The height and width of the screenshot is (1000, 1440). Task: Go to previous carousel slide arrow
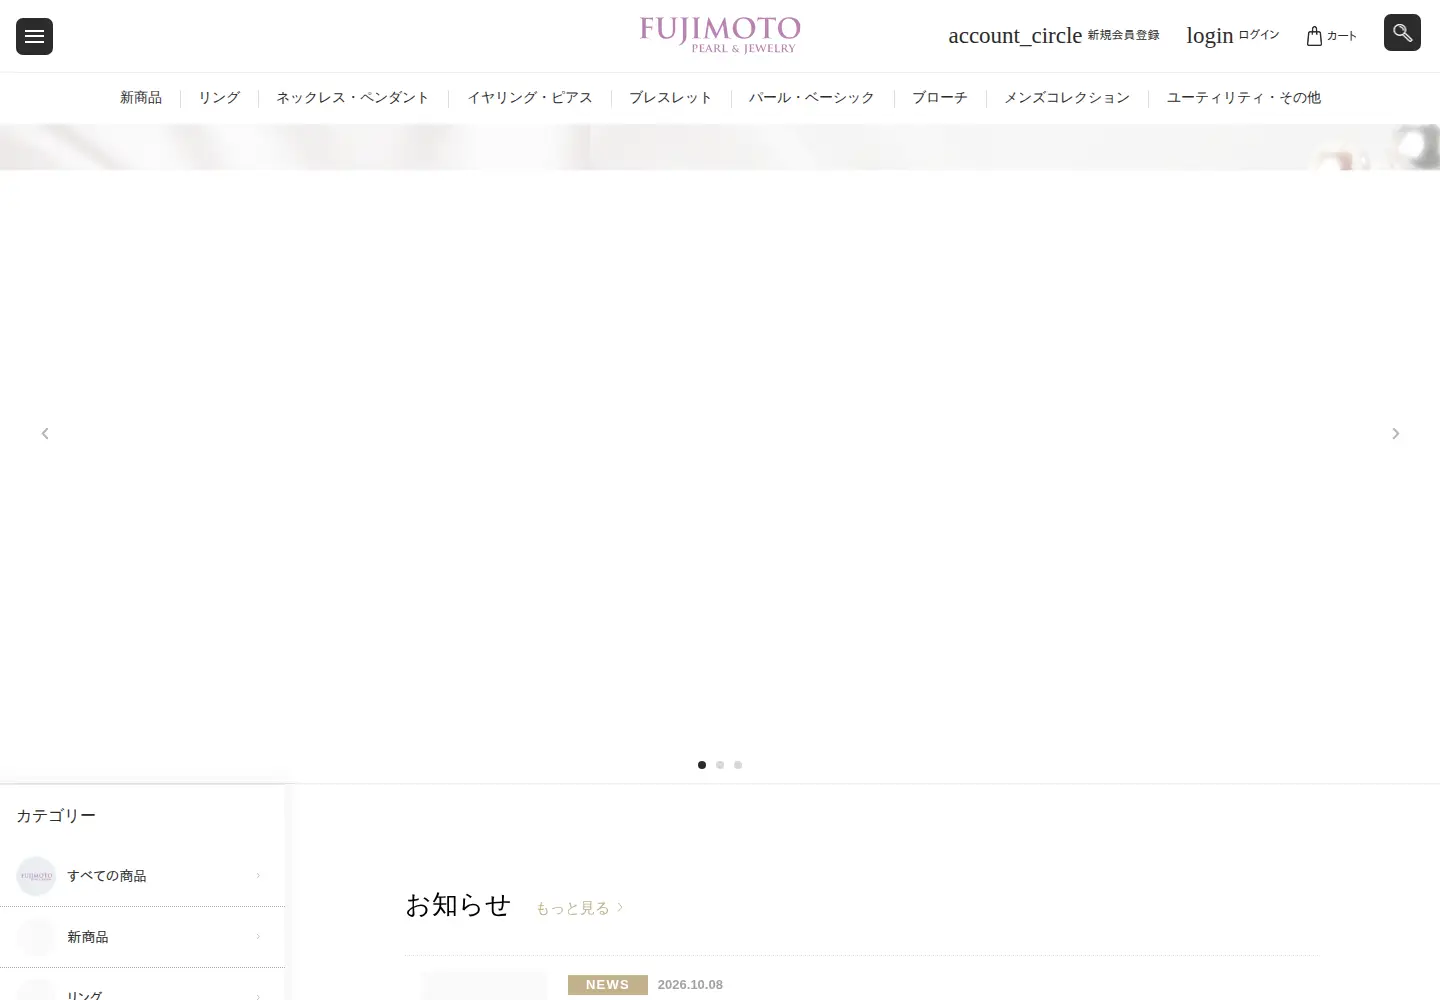click(45, 433)
